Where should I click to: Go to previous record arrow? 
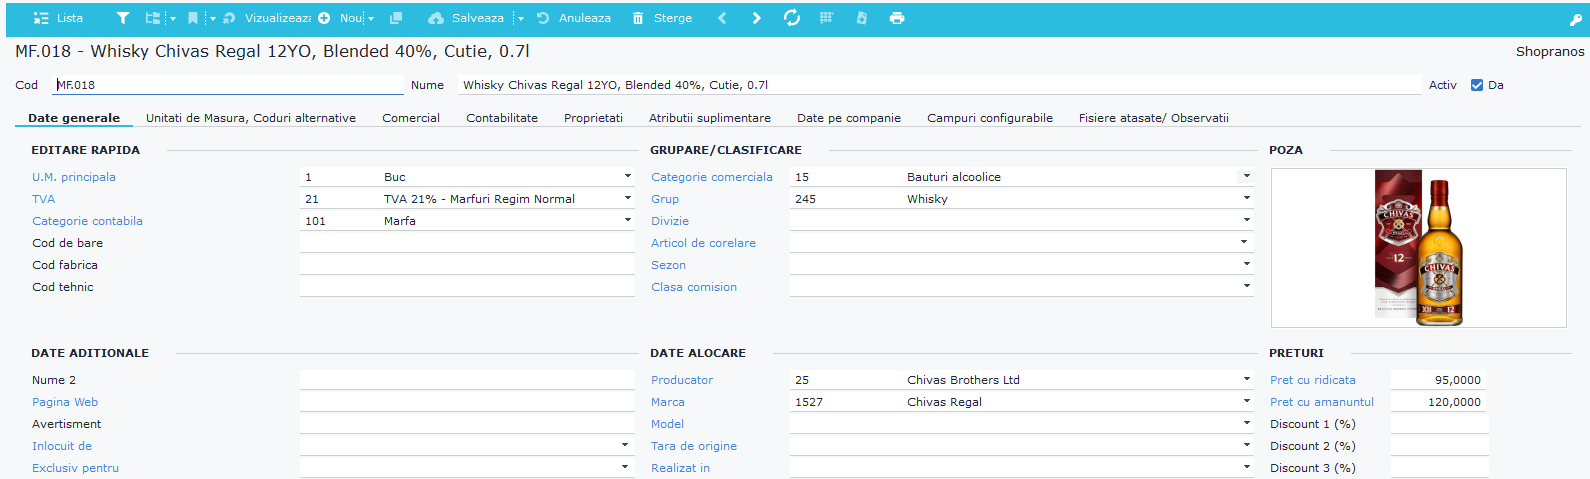click(722, 18)
